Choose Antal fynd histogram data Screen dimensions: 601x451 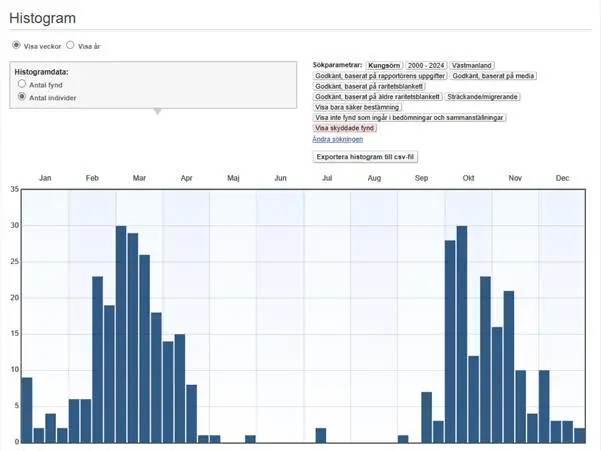(22, 85)
